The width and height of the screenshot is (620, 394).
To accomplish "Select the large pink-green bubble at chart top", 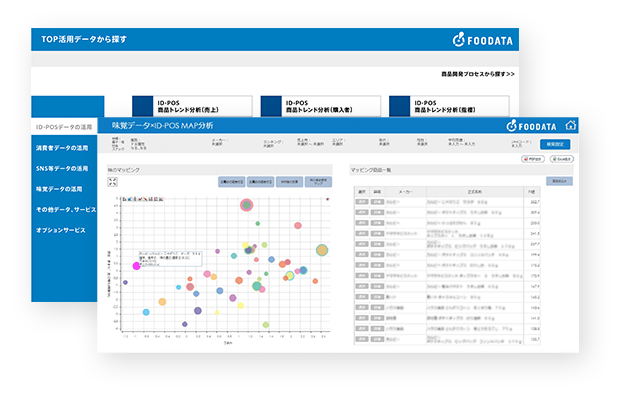I will [246, 205].
